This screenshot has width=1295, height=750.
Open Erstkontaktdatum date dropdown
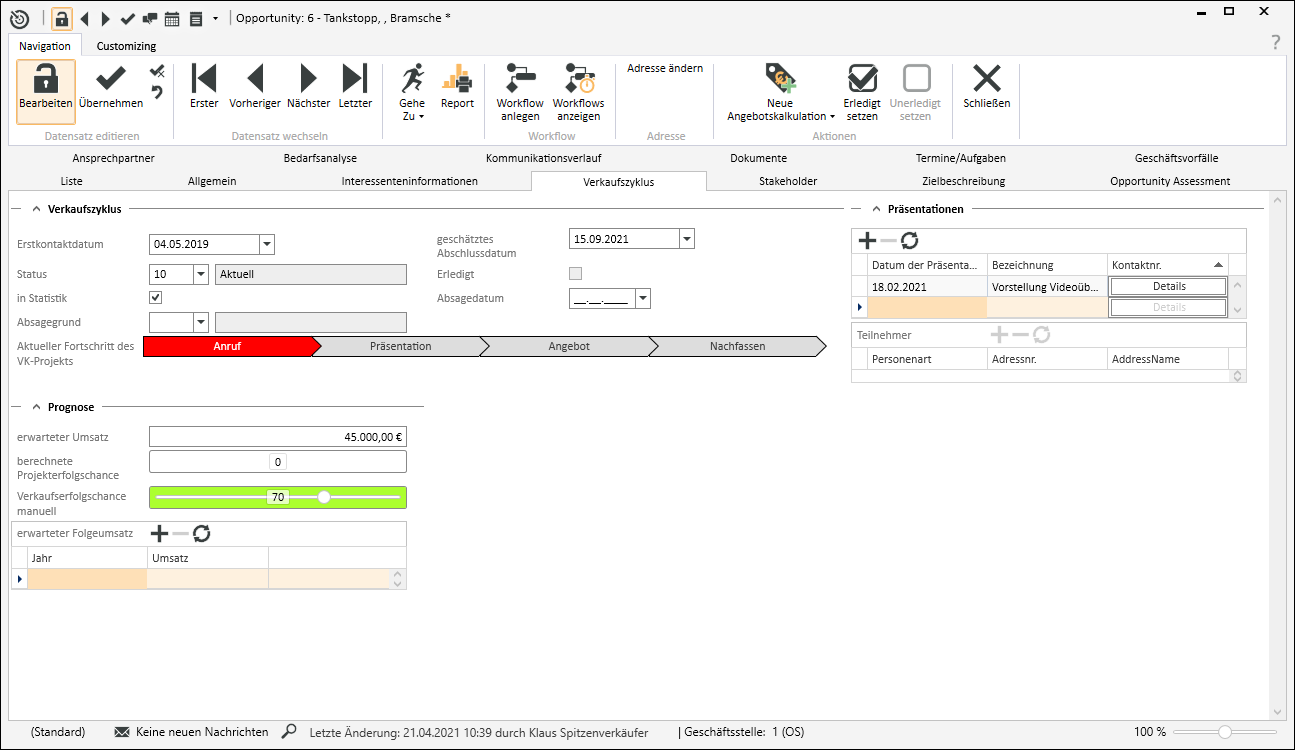click(x=266, y=245)
